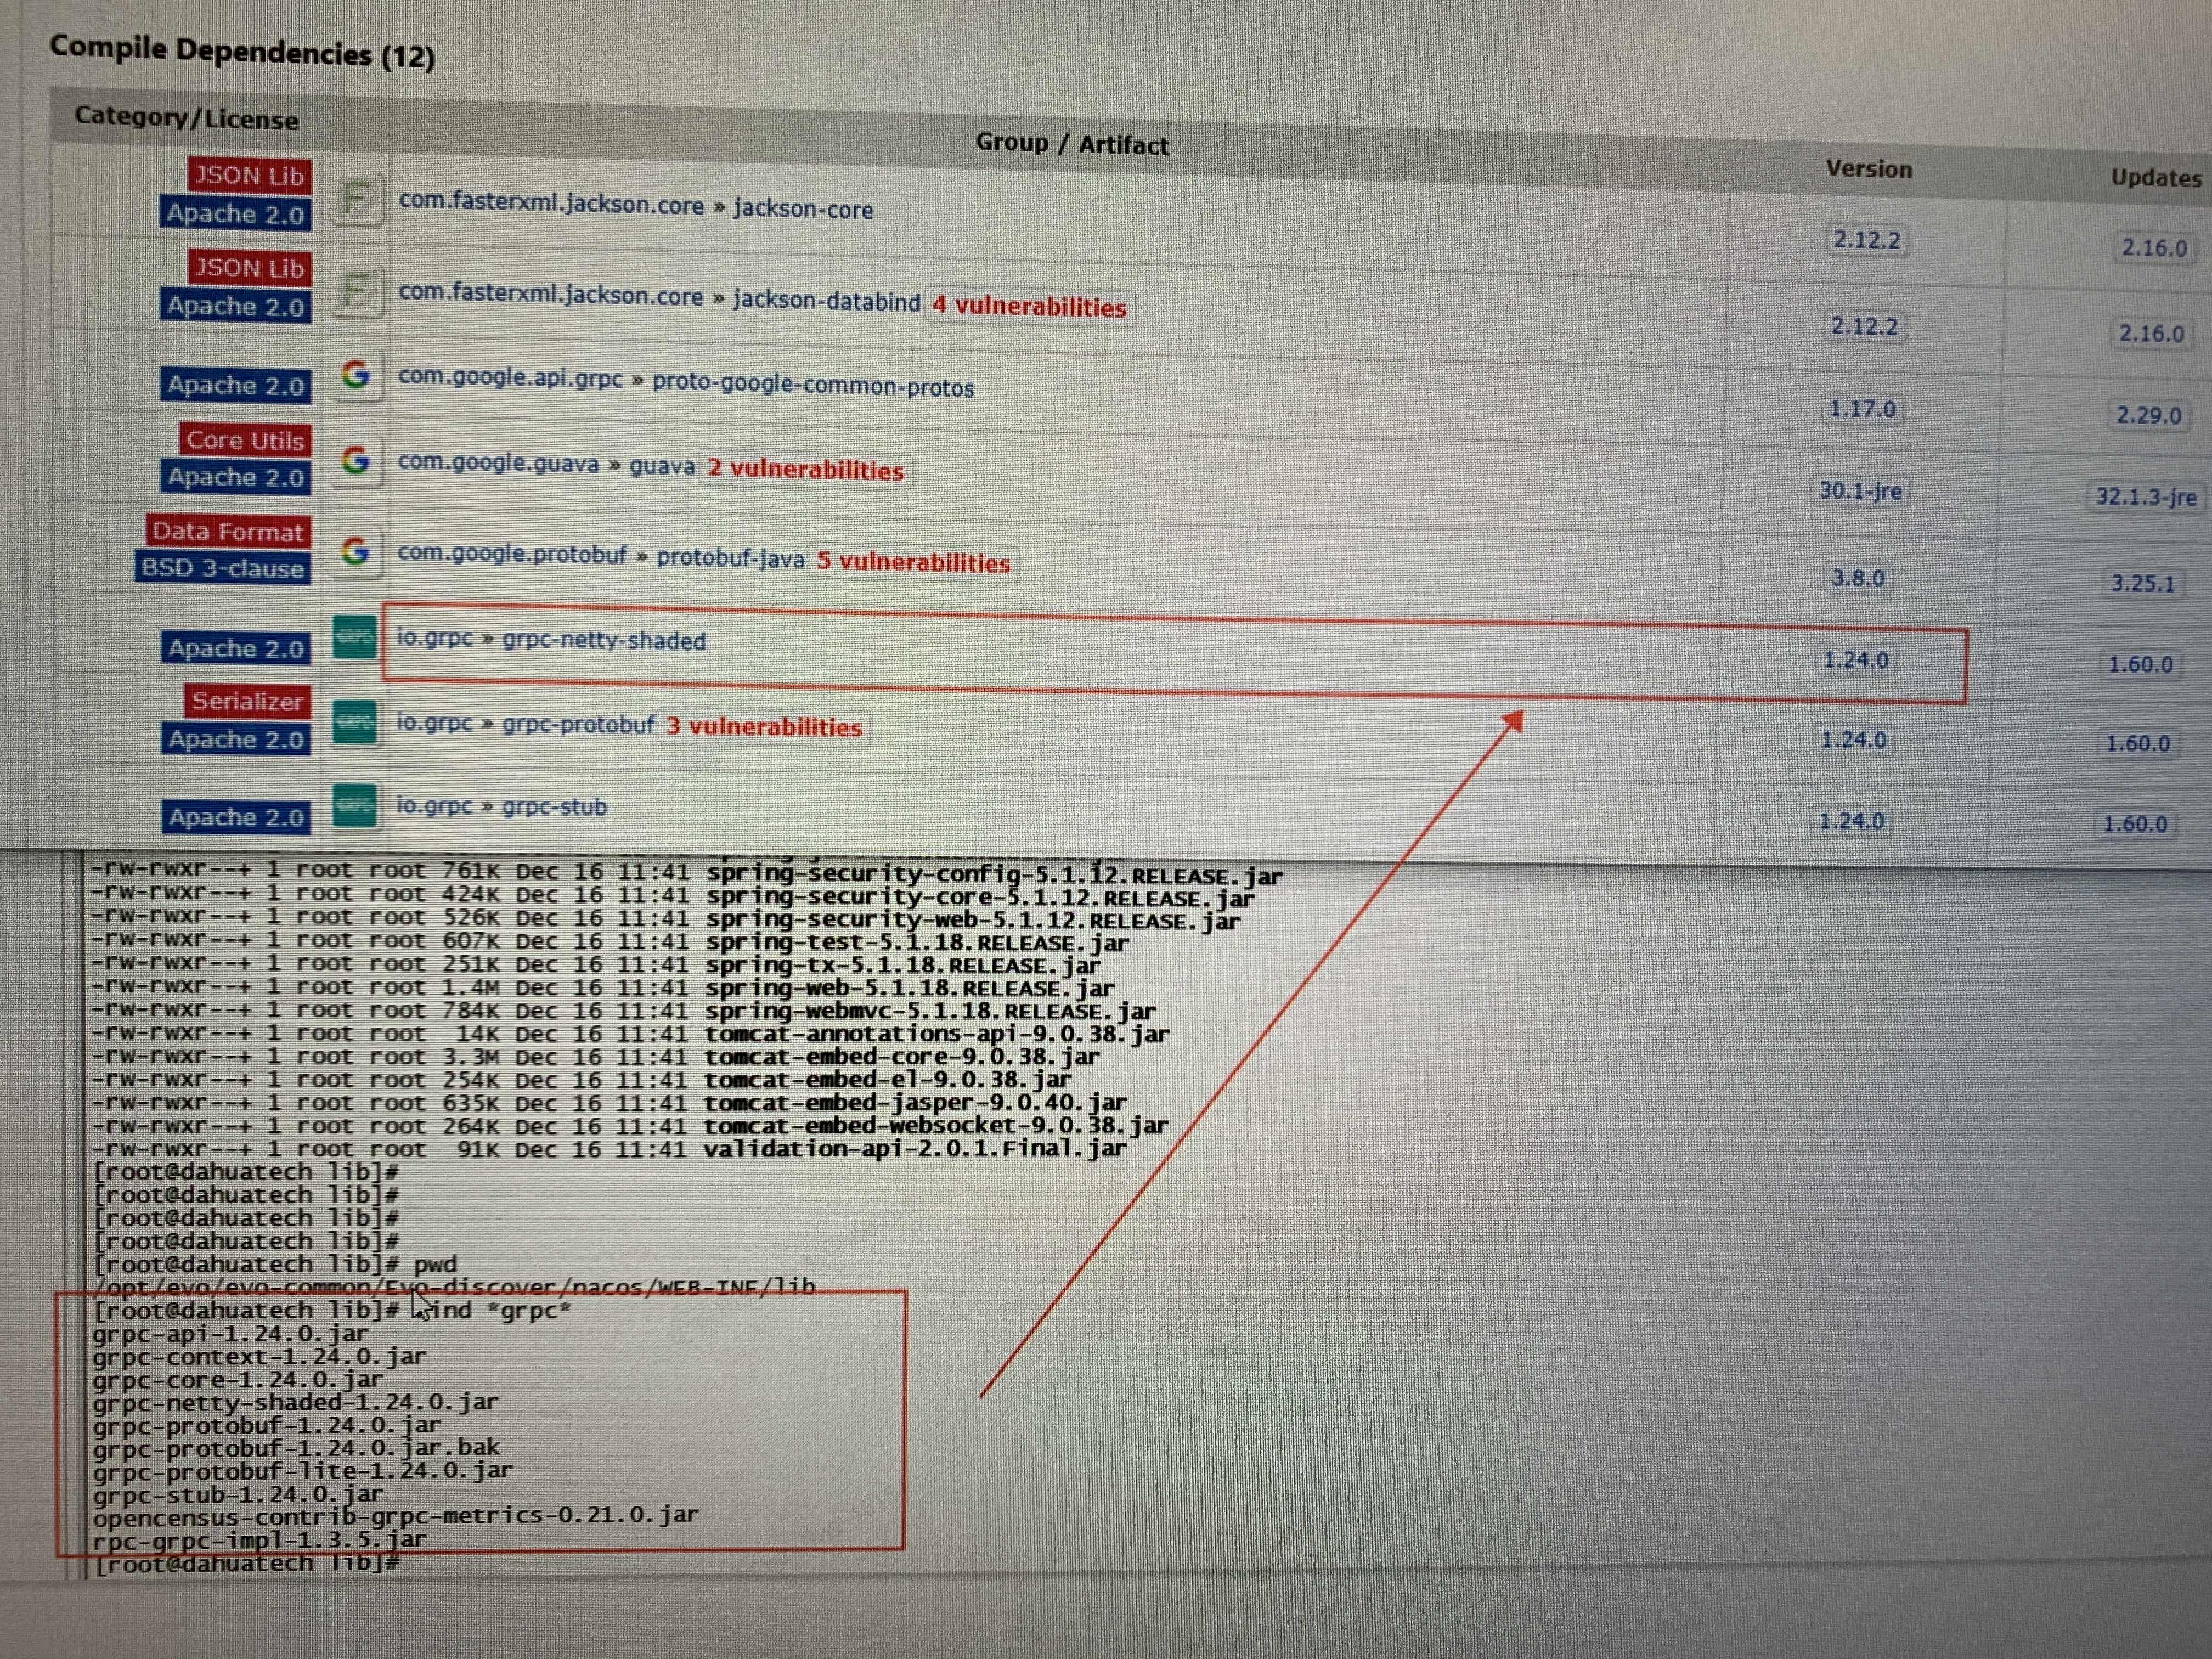Open guava version 30.1-jre
The width and height of the screenshot is (2212, 1659).
click(1860, 491)
